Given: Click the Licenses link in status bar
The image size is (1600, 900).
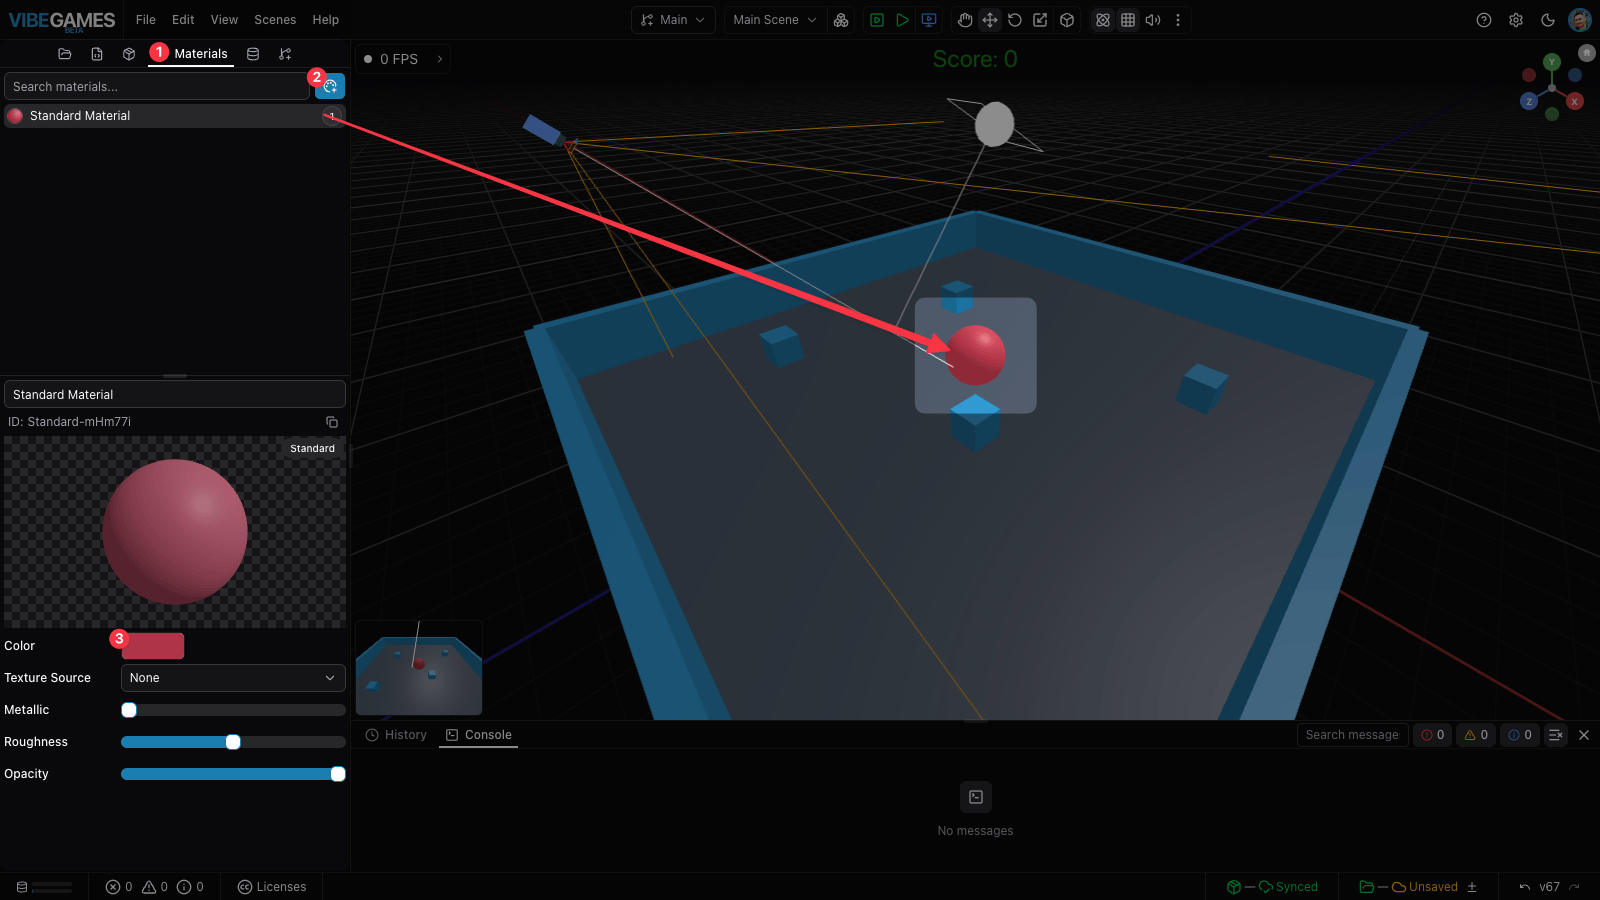Looking at the screenshot, I should (272, 887).
